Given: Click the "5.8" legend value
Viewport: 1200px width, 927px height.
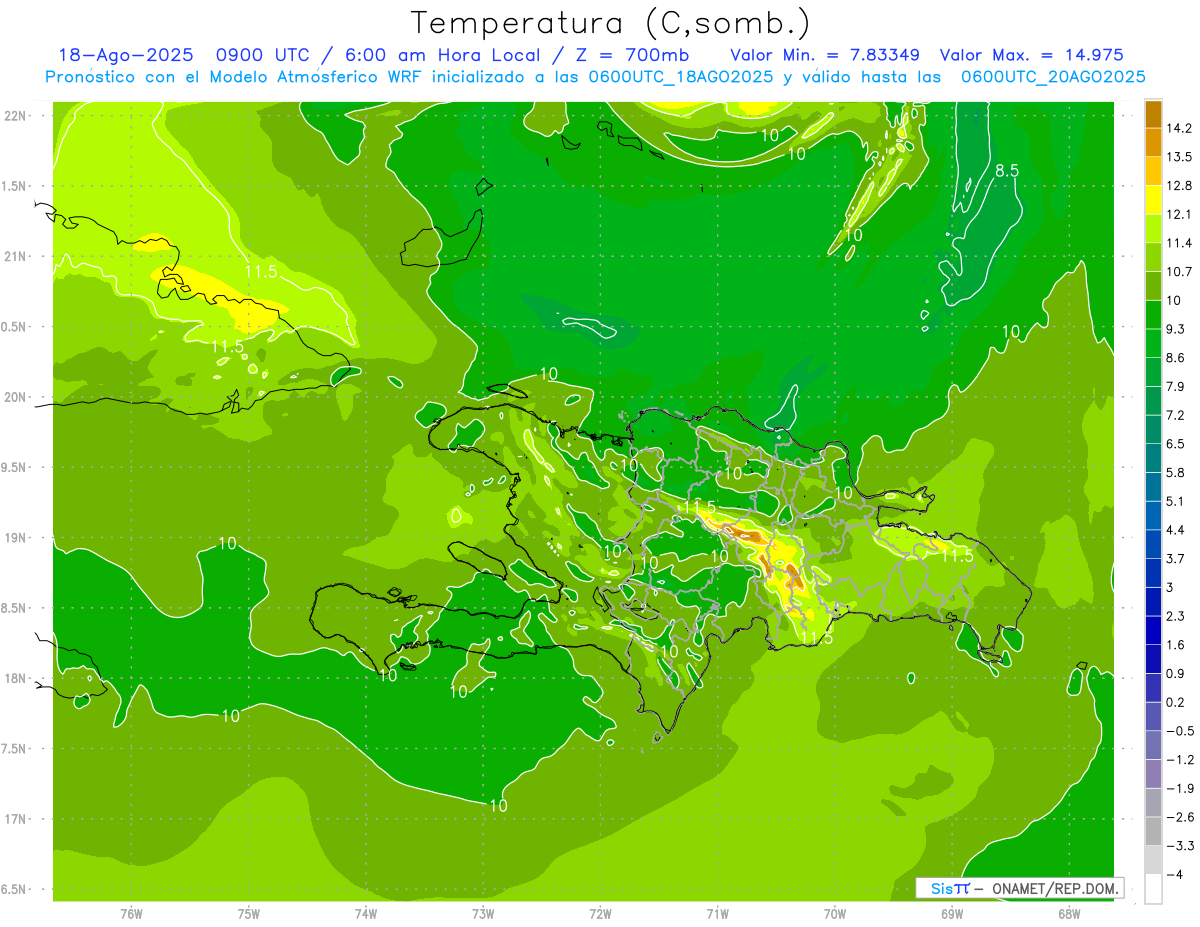Looking at the screenshot, I should pos(1175,472).
